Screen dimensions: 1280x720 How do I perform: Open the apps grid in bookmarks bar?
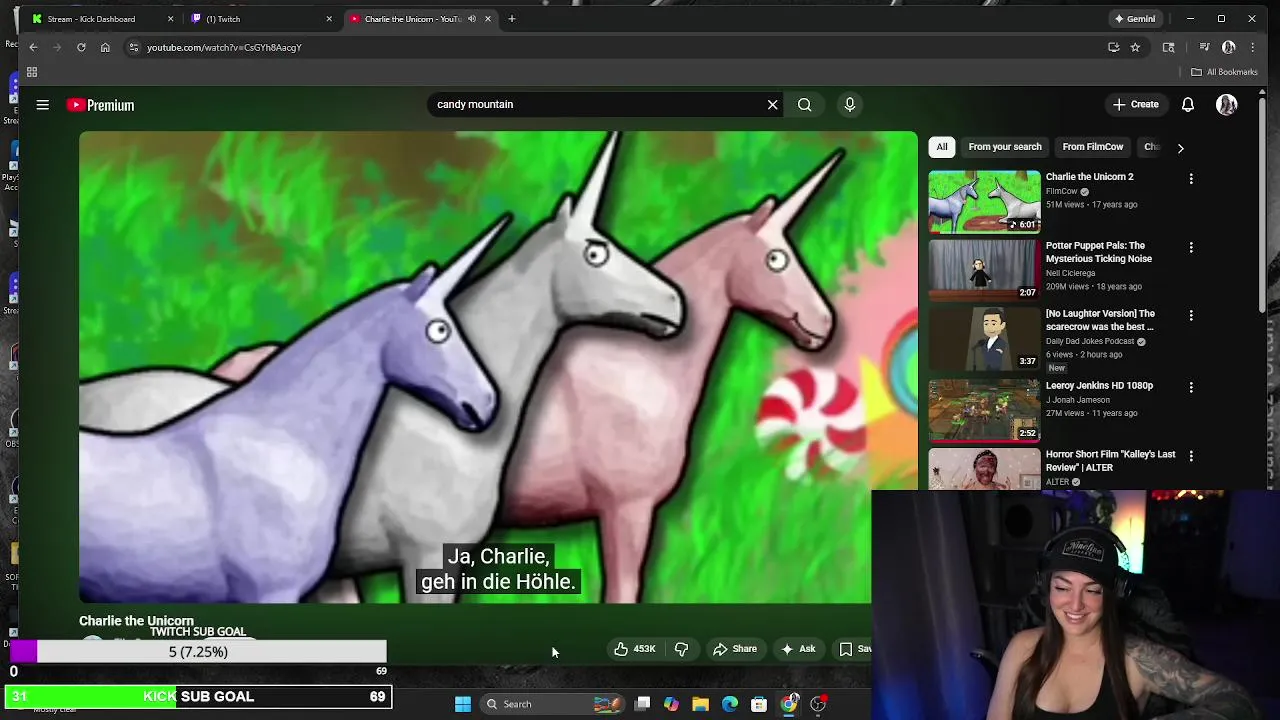[32, 72]
